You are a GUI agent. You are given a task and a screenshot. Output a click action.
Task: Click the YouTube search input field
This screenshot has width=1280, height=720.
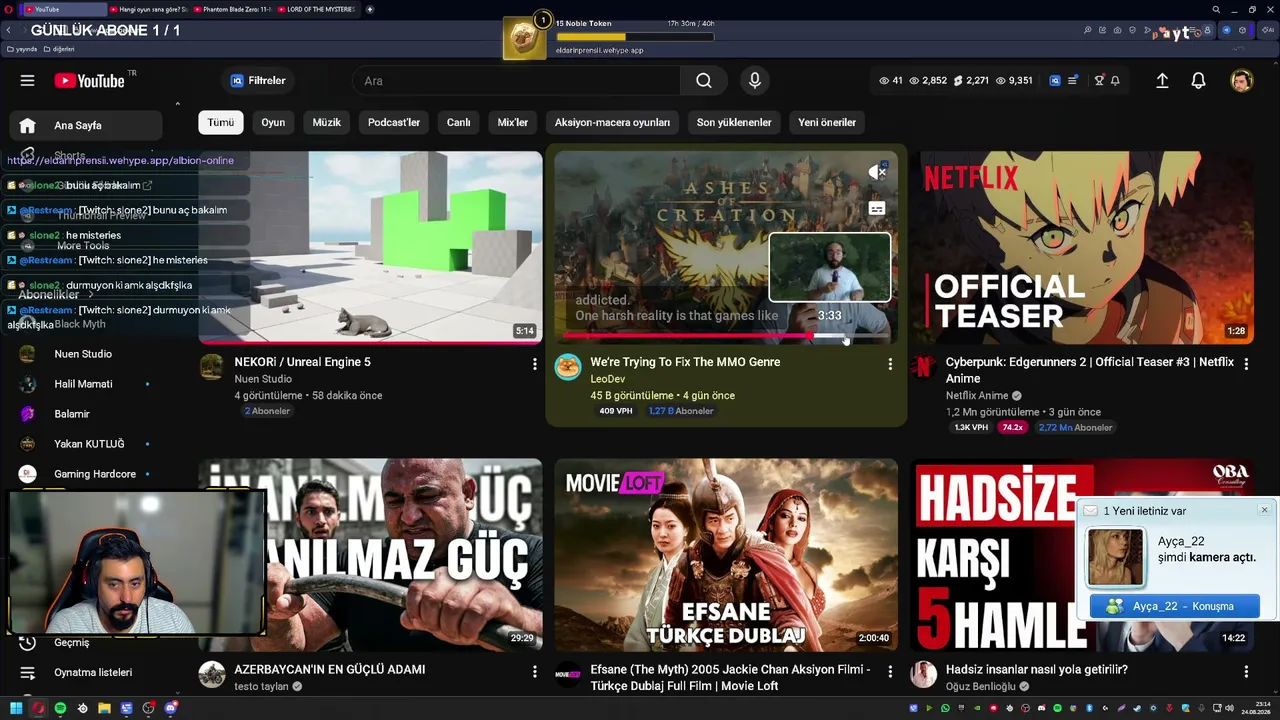(516, 81)
